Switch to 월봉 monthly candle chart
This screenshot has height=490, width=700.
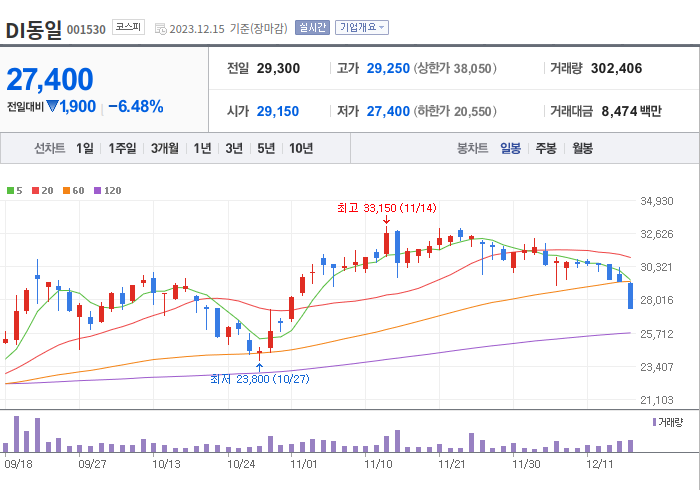(x=583, y=148)
